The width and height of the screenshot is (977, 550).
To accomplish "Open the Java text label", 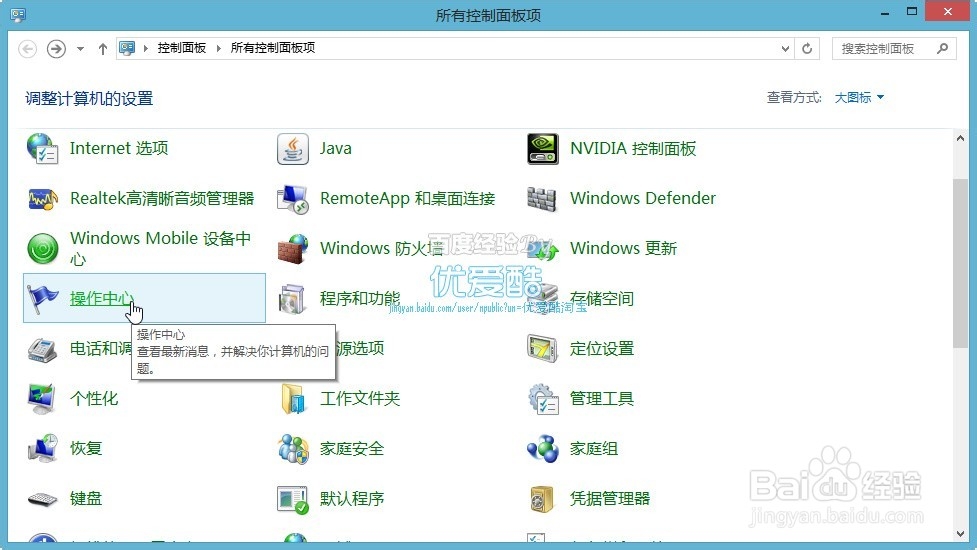I will tap(335, 149).
